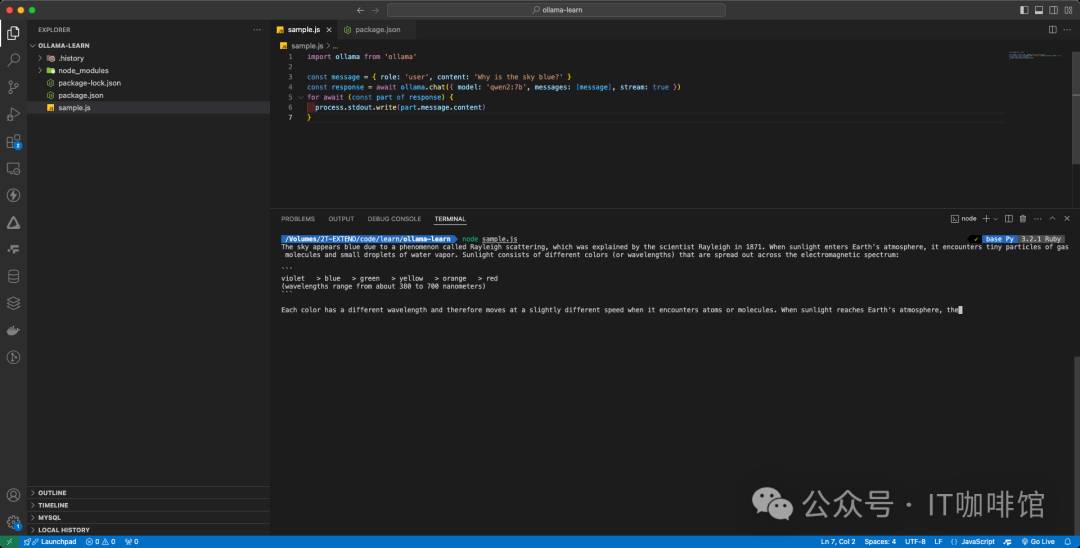Open the OUTPUT panel tab
Screen dimensions: 1080x548
(x=341, y=219)
